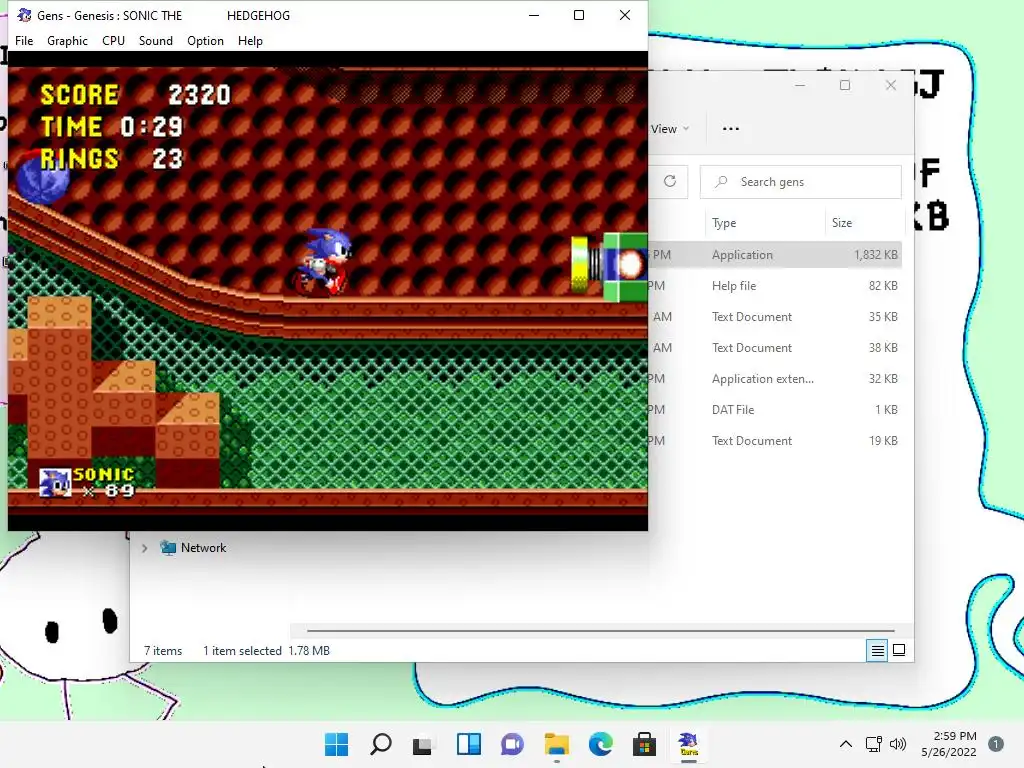Open File Explorer from the taskbar
The height and width of the screenshot is (768, 1024).
pyautogui.click(x=557, y=744)
